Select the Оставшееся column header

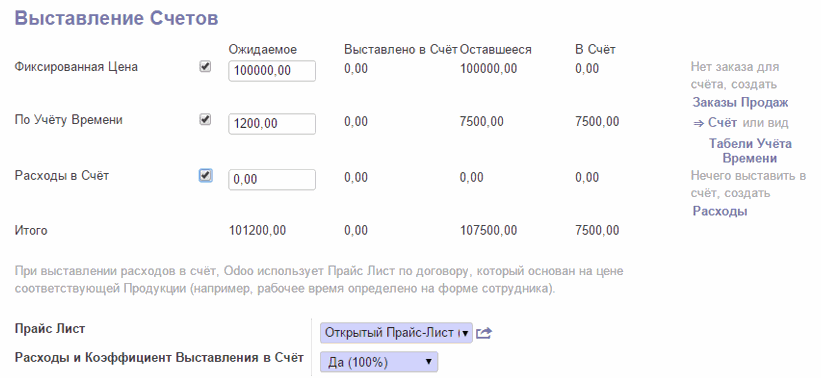click(496, 50)
